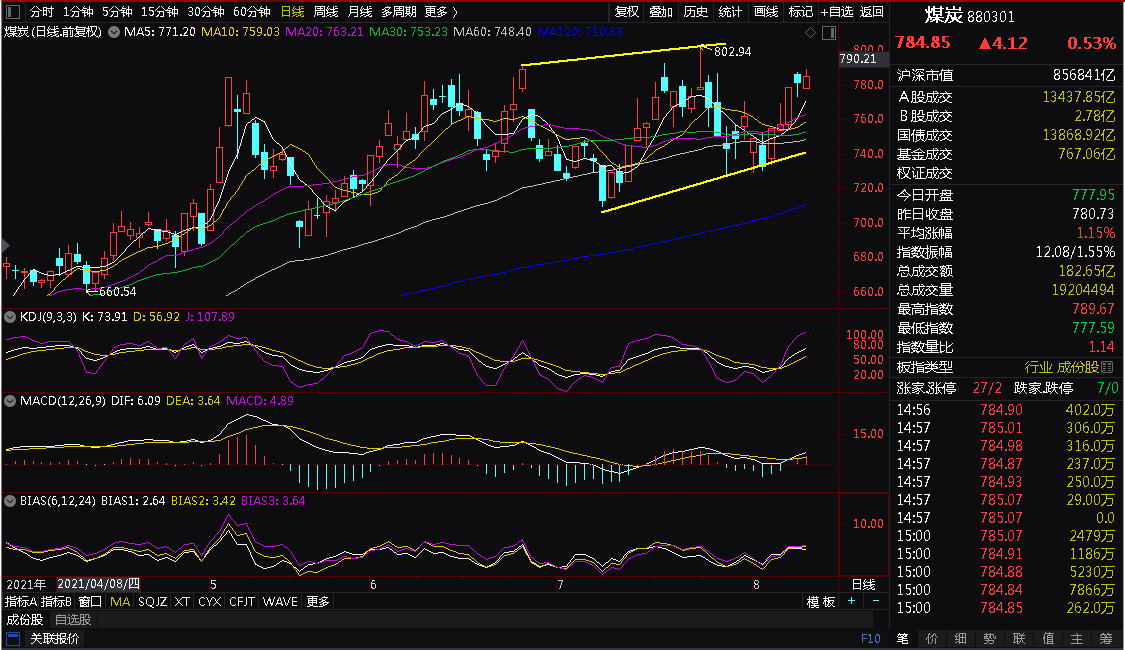Viewport: 1125px width, 650px height.
Task: Add to watchlist with +自选
Action: click(837, 11)
